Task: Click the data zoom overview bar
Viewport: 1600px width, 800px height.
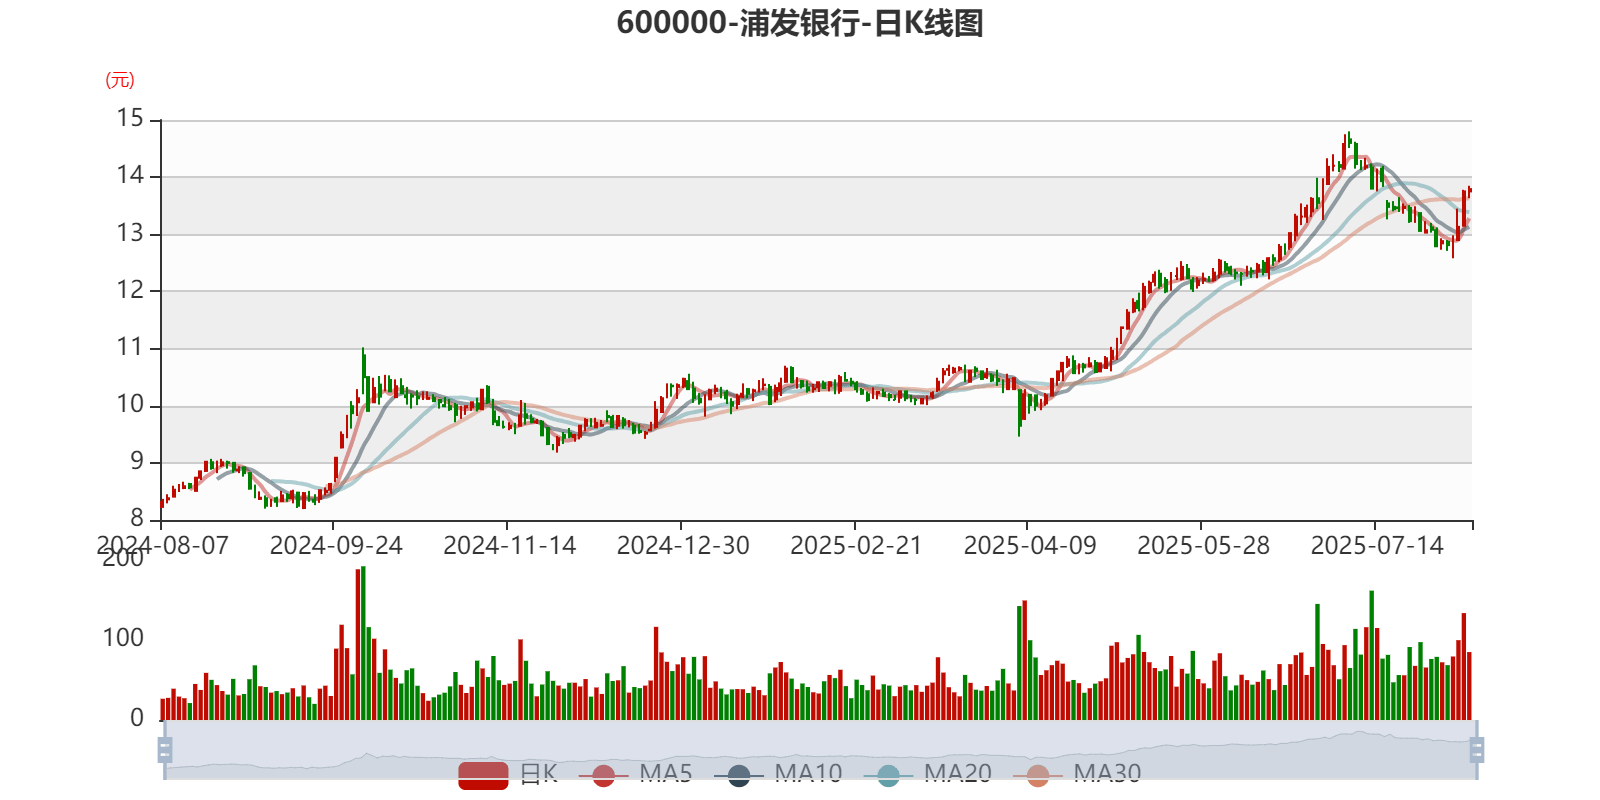Action: click(821, 749)
